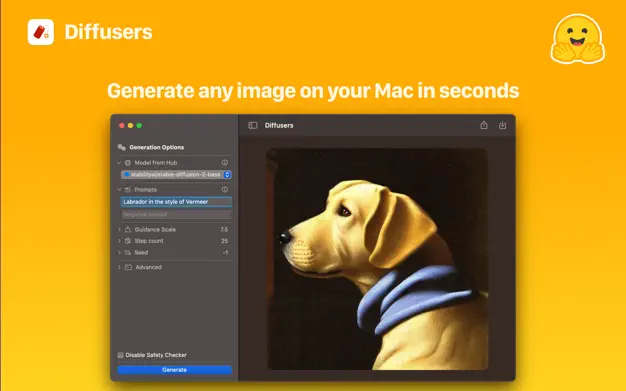Click the Step count value 25
Screen dimensions: 626x391
pos(224,241)
